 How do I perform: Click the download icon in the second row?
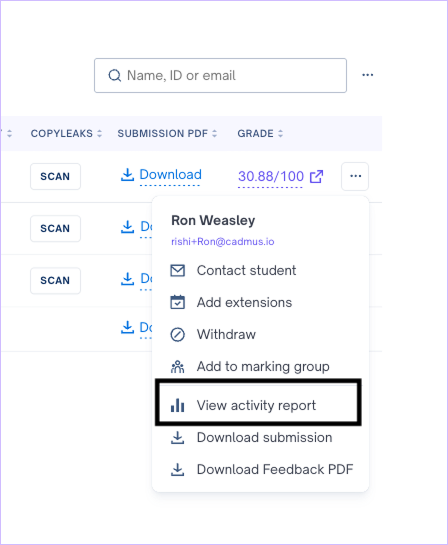pyautogui.click(x=127, y=227)
